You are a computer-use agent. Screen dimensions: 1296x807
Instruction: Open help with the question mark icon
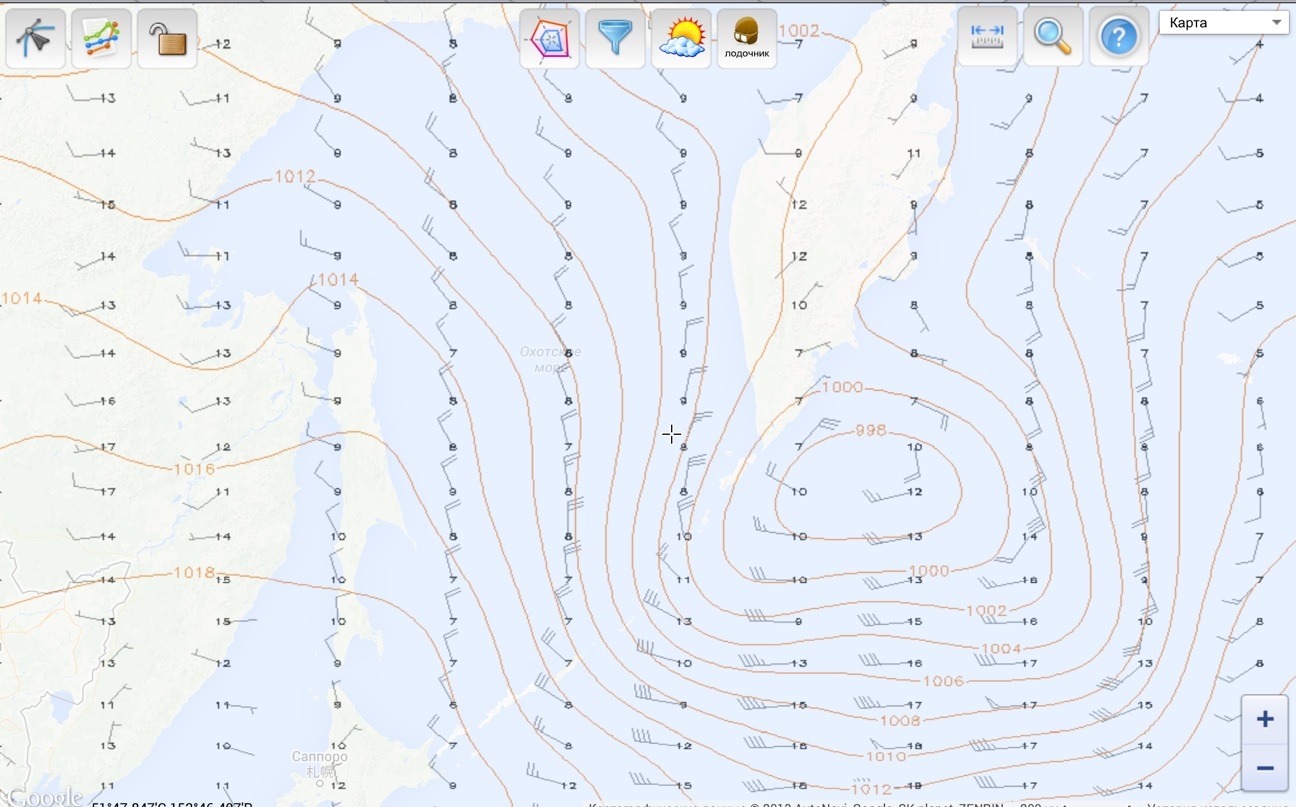click(x=1118, y=37)
